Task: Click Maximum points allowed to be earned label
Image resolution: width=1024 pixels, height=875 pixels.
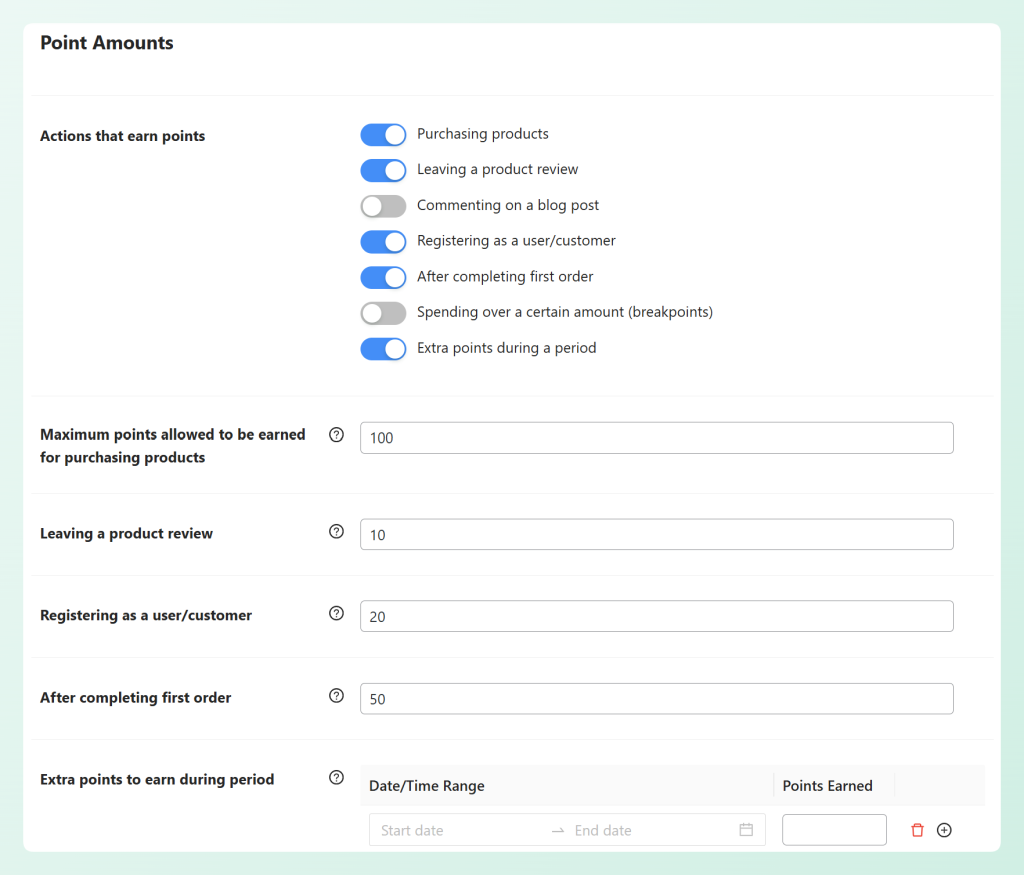Action: point(172,446)
